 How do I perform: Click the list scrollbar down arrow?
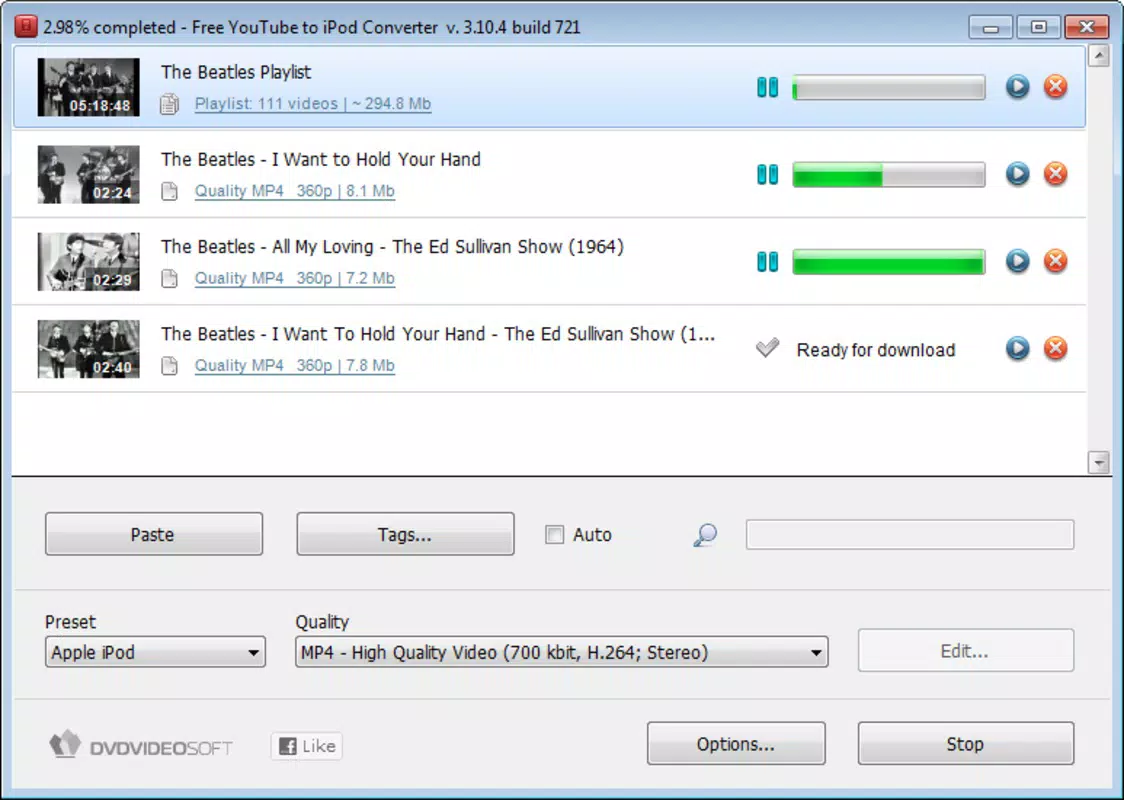1098,462
